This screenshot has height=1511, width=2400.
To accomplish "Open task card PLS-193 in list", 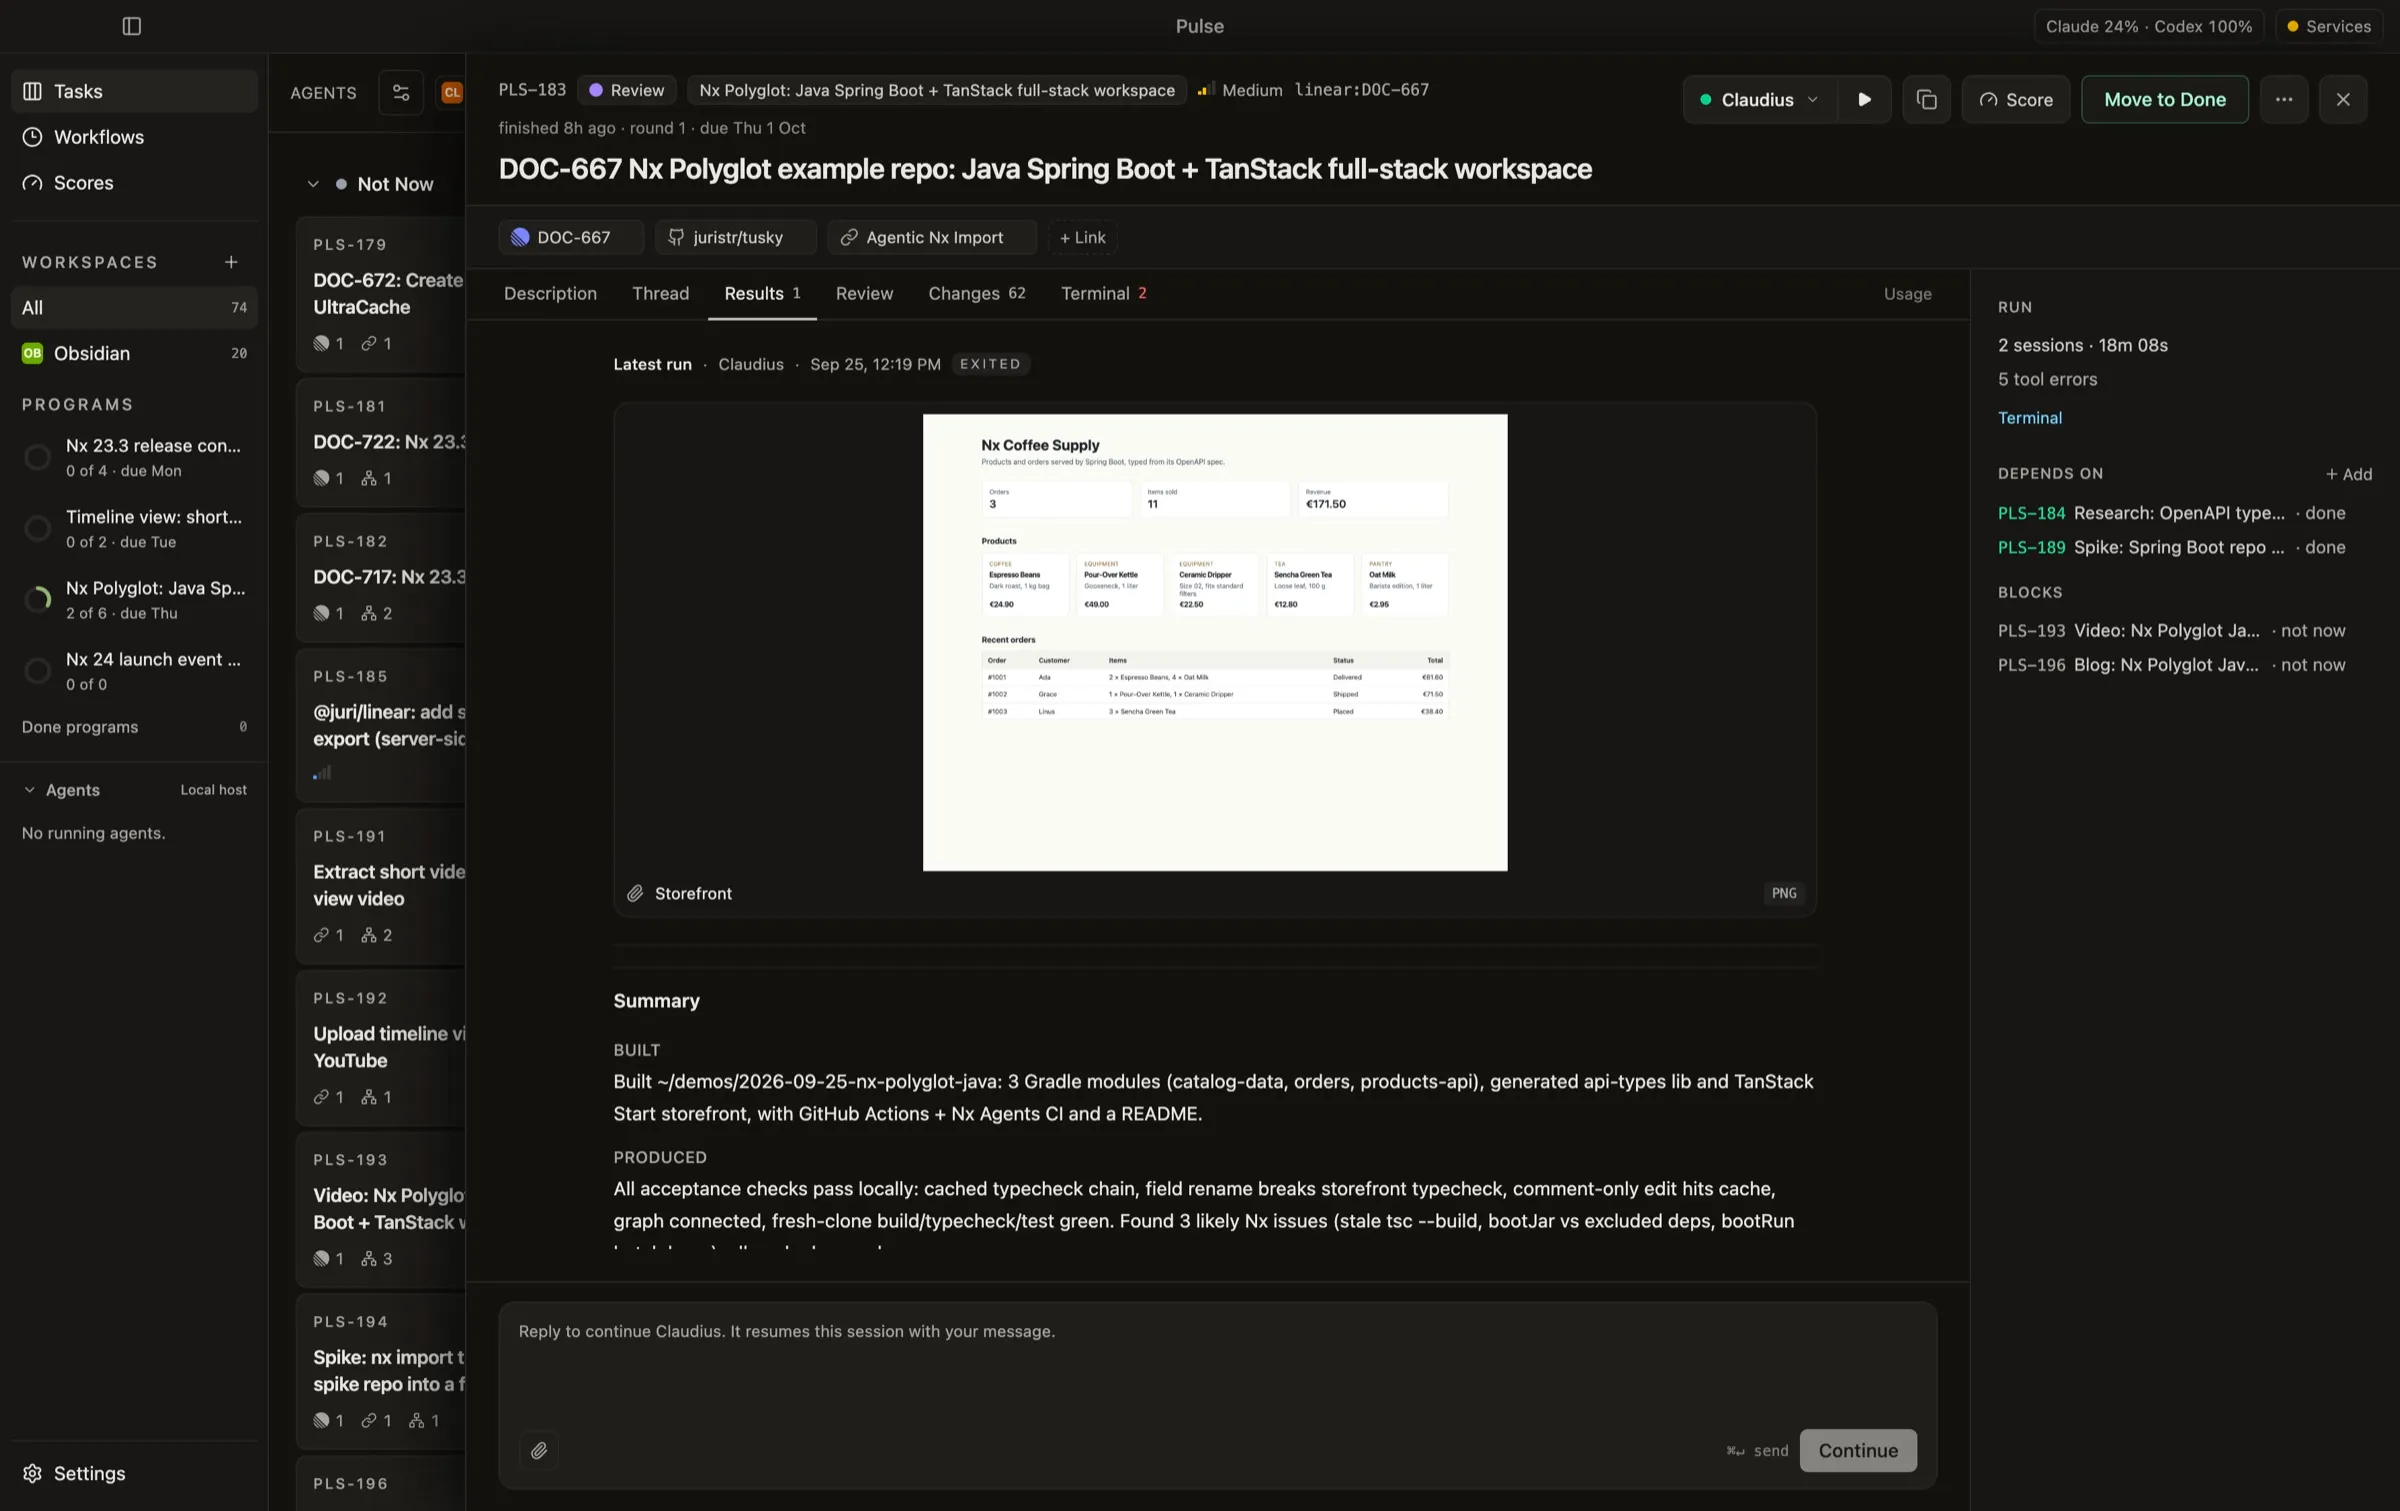I will pyautogui.click(x=381, y=1209).
